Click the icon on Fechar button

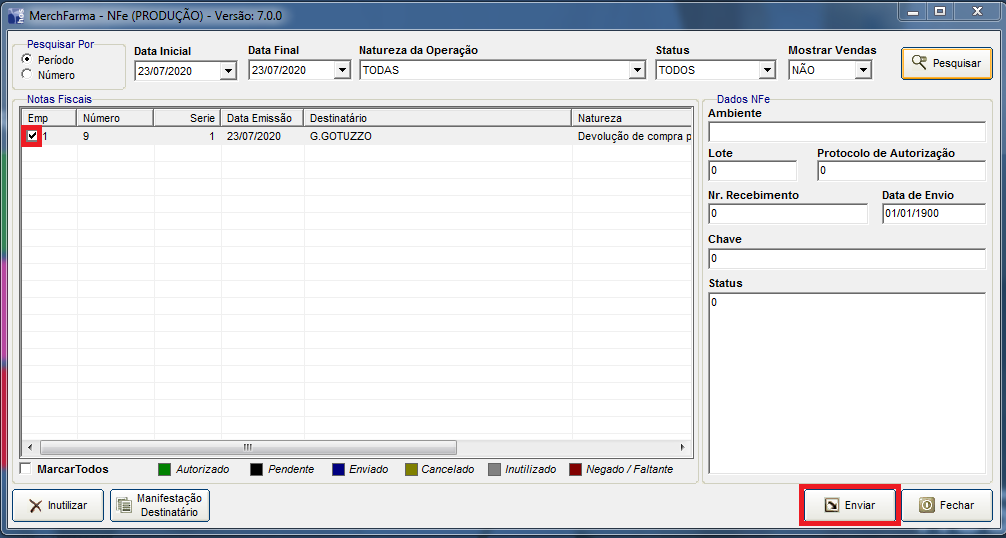926,506
